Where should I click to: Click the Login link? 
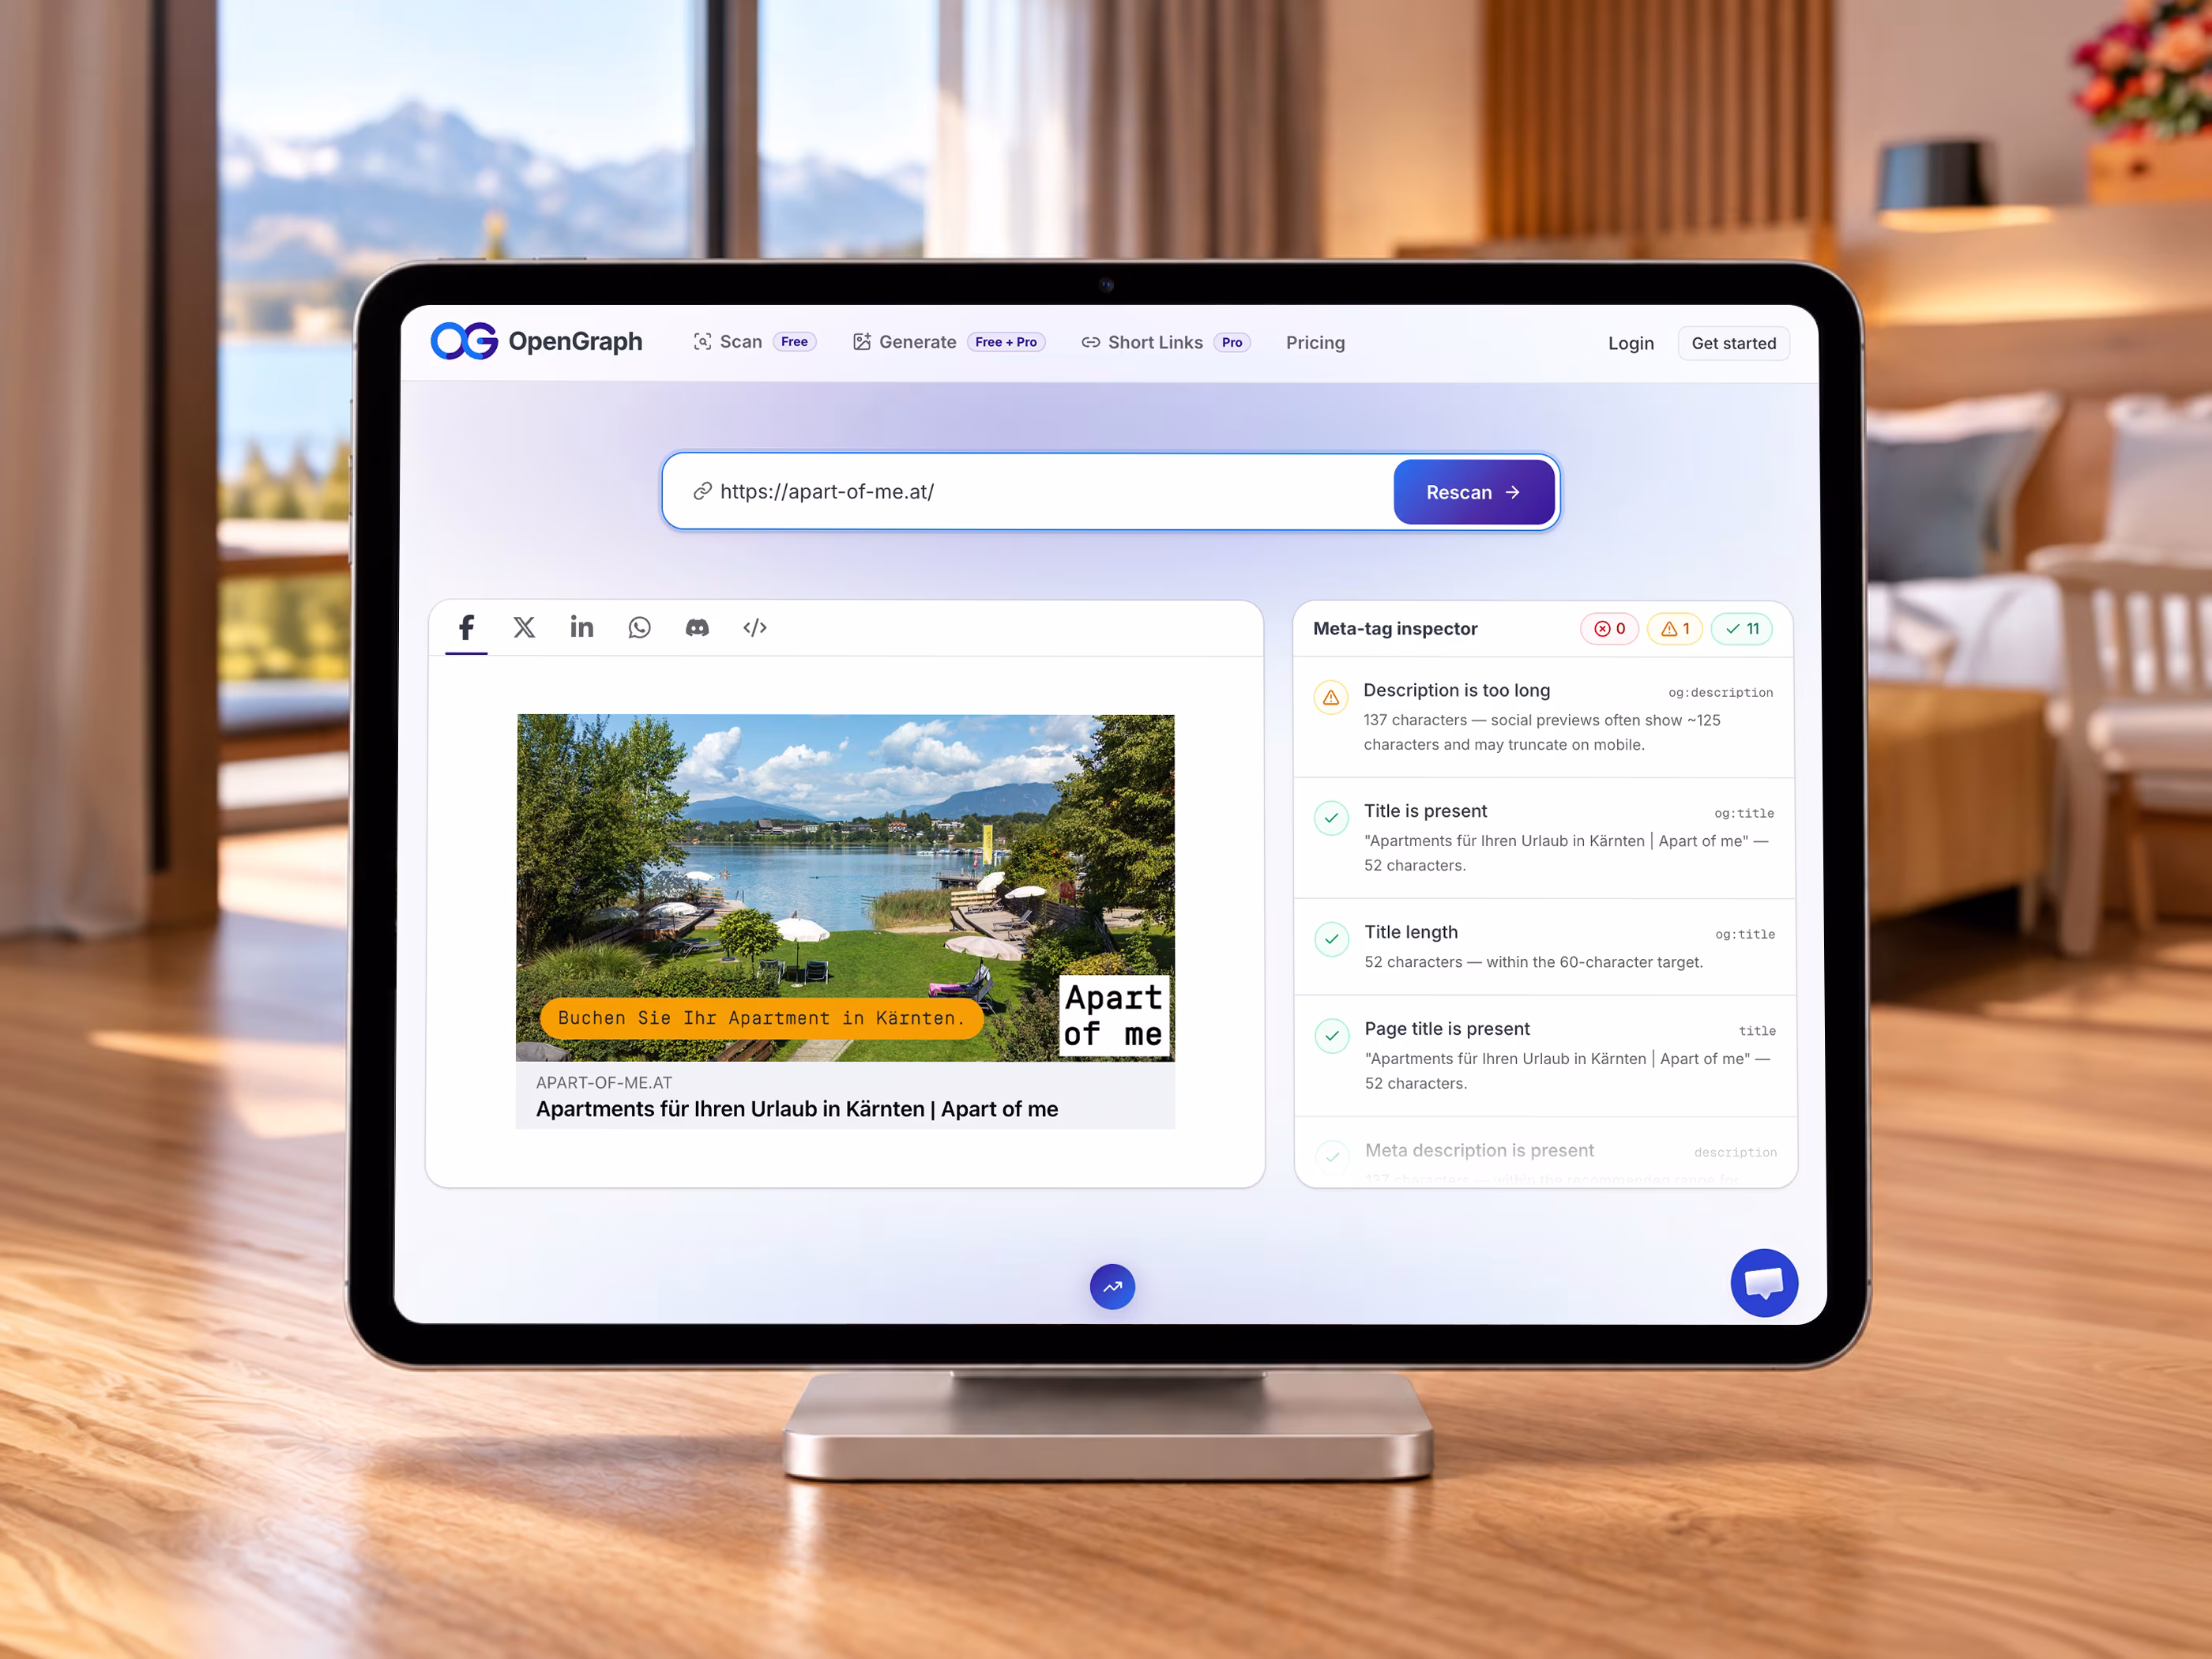coord(1630,344)
